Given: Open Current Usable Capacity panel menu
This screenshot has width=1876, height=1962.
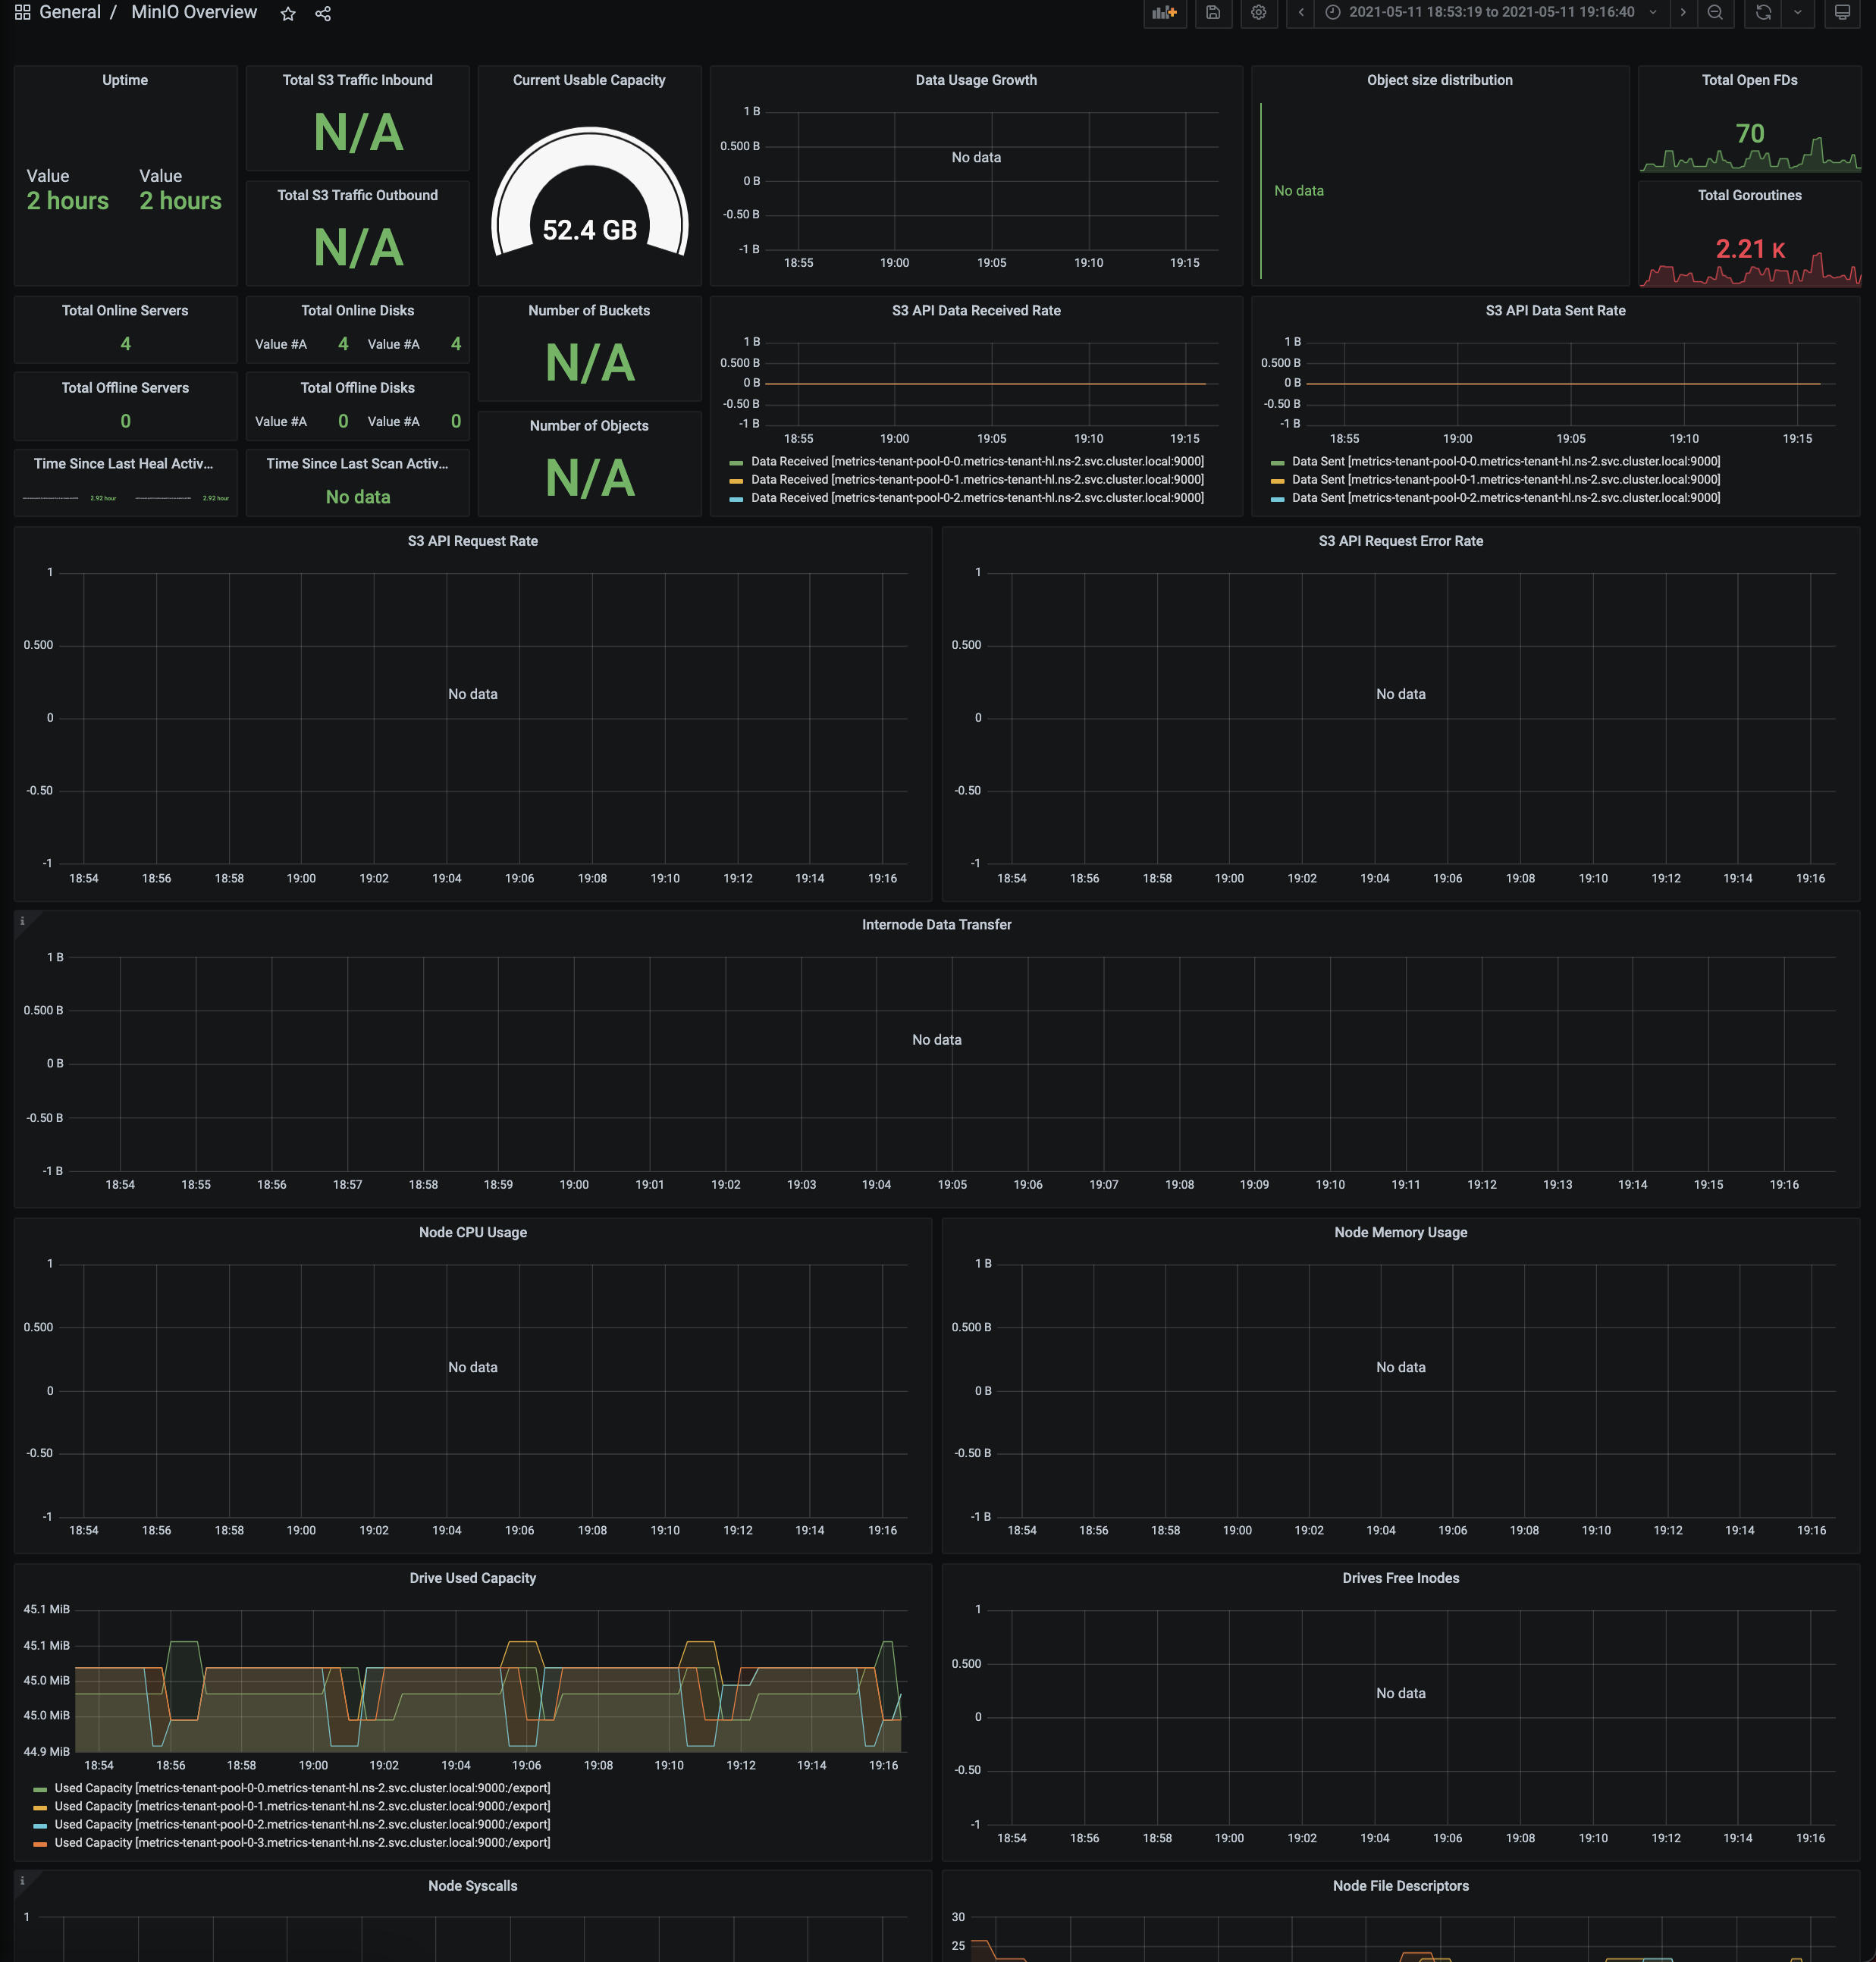Looking at the screenshot, I should tap(589, 80).
